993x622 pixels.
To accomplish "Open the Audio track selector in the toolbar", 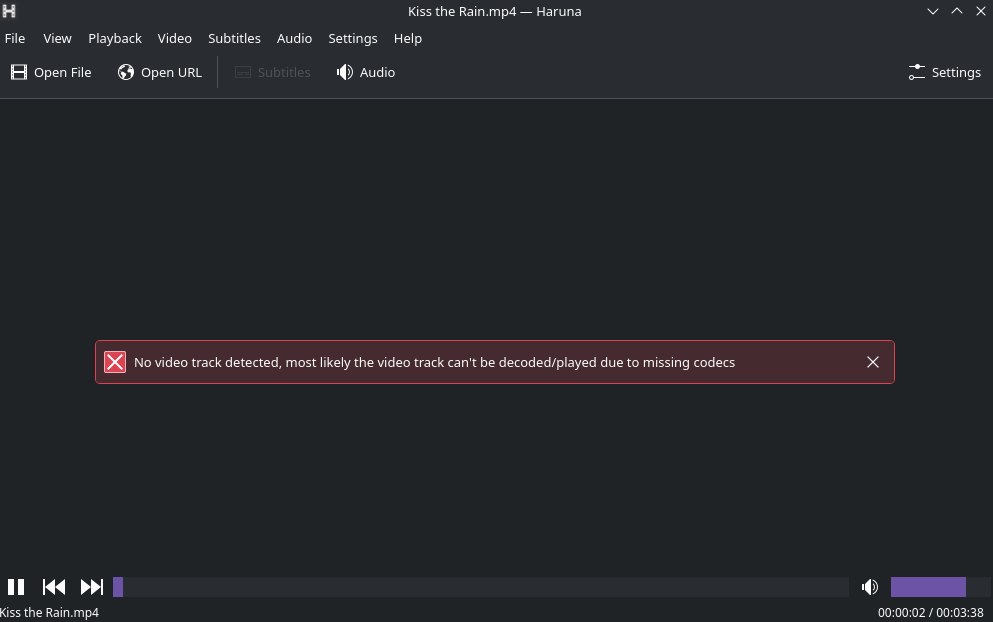I will pos(366,72).
